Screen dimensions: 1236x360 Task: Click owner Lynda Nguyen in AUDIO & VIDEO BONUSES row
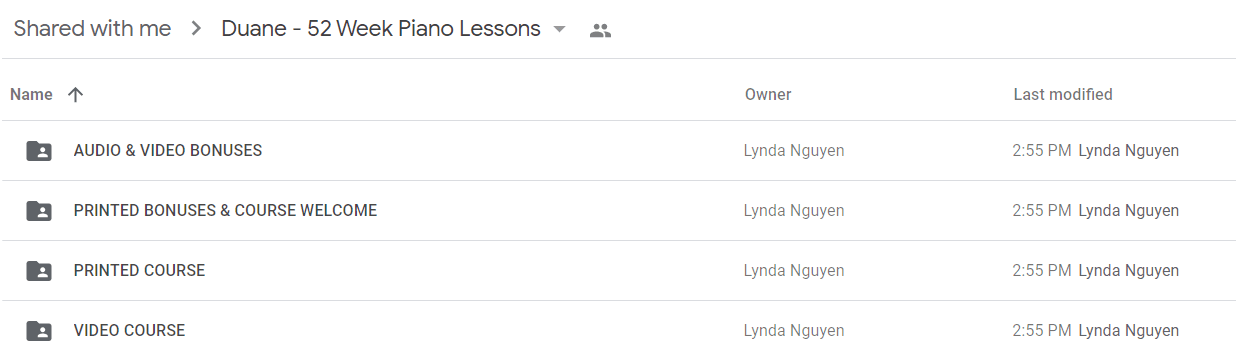[794, 151]
